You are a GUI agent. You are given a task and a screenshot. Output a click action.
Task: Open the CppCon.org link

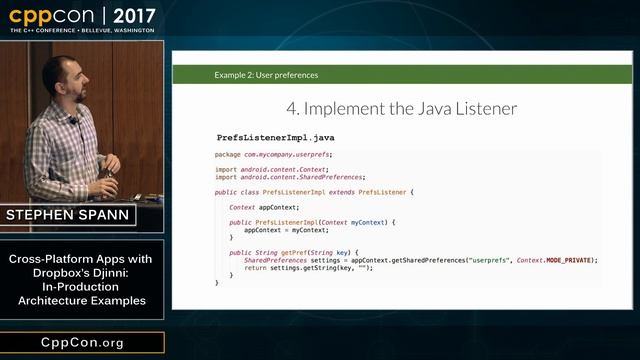(82, 342)
